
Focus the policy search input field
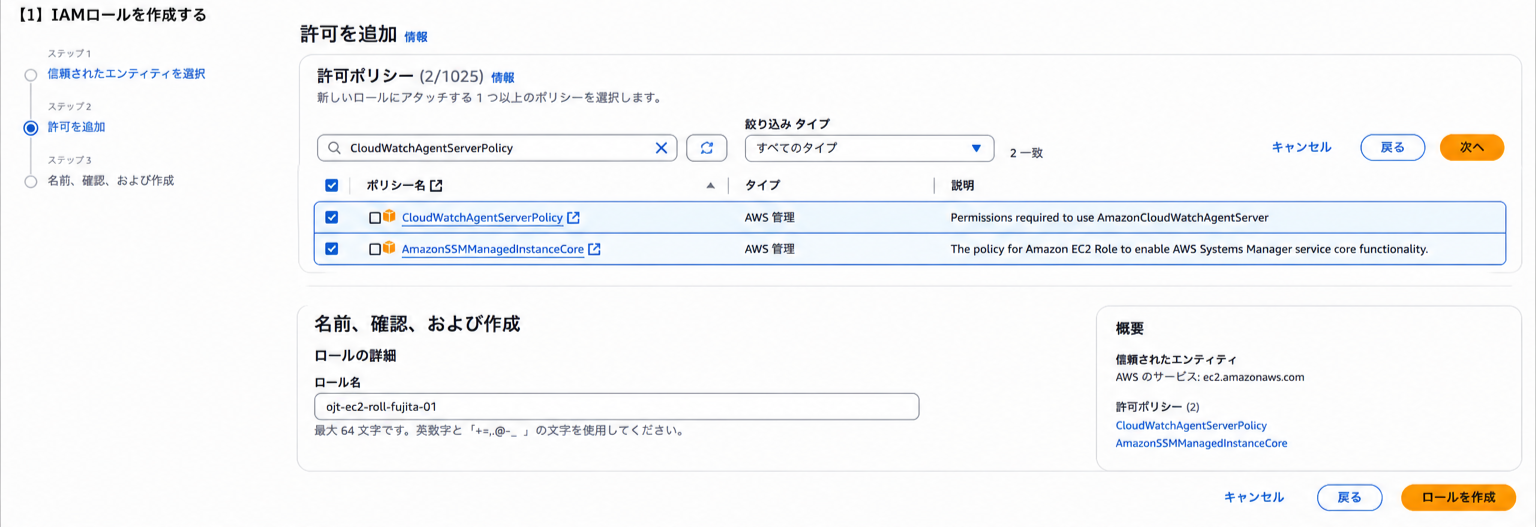[x=497, y=148]
